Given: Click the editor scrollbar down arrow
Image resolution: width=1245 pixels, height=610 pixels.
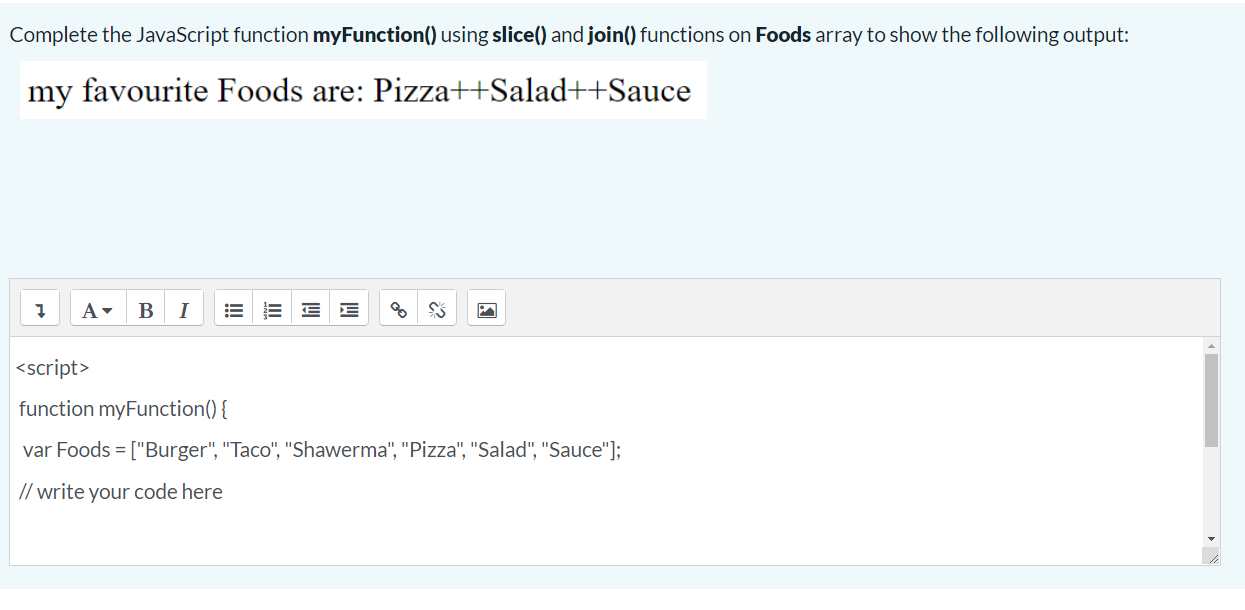Looking at the screenshot, I should [1211, 537].
